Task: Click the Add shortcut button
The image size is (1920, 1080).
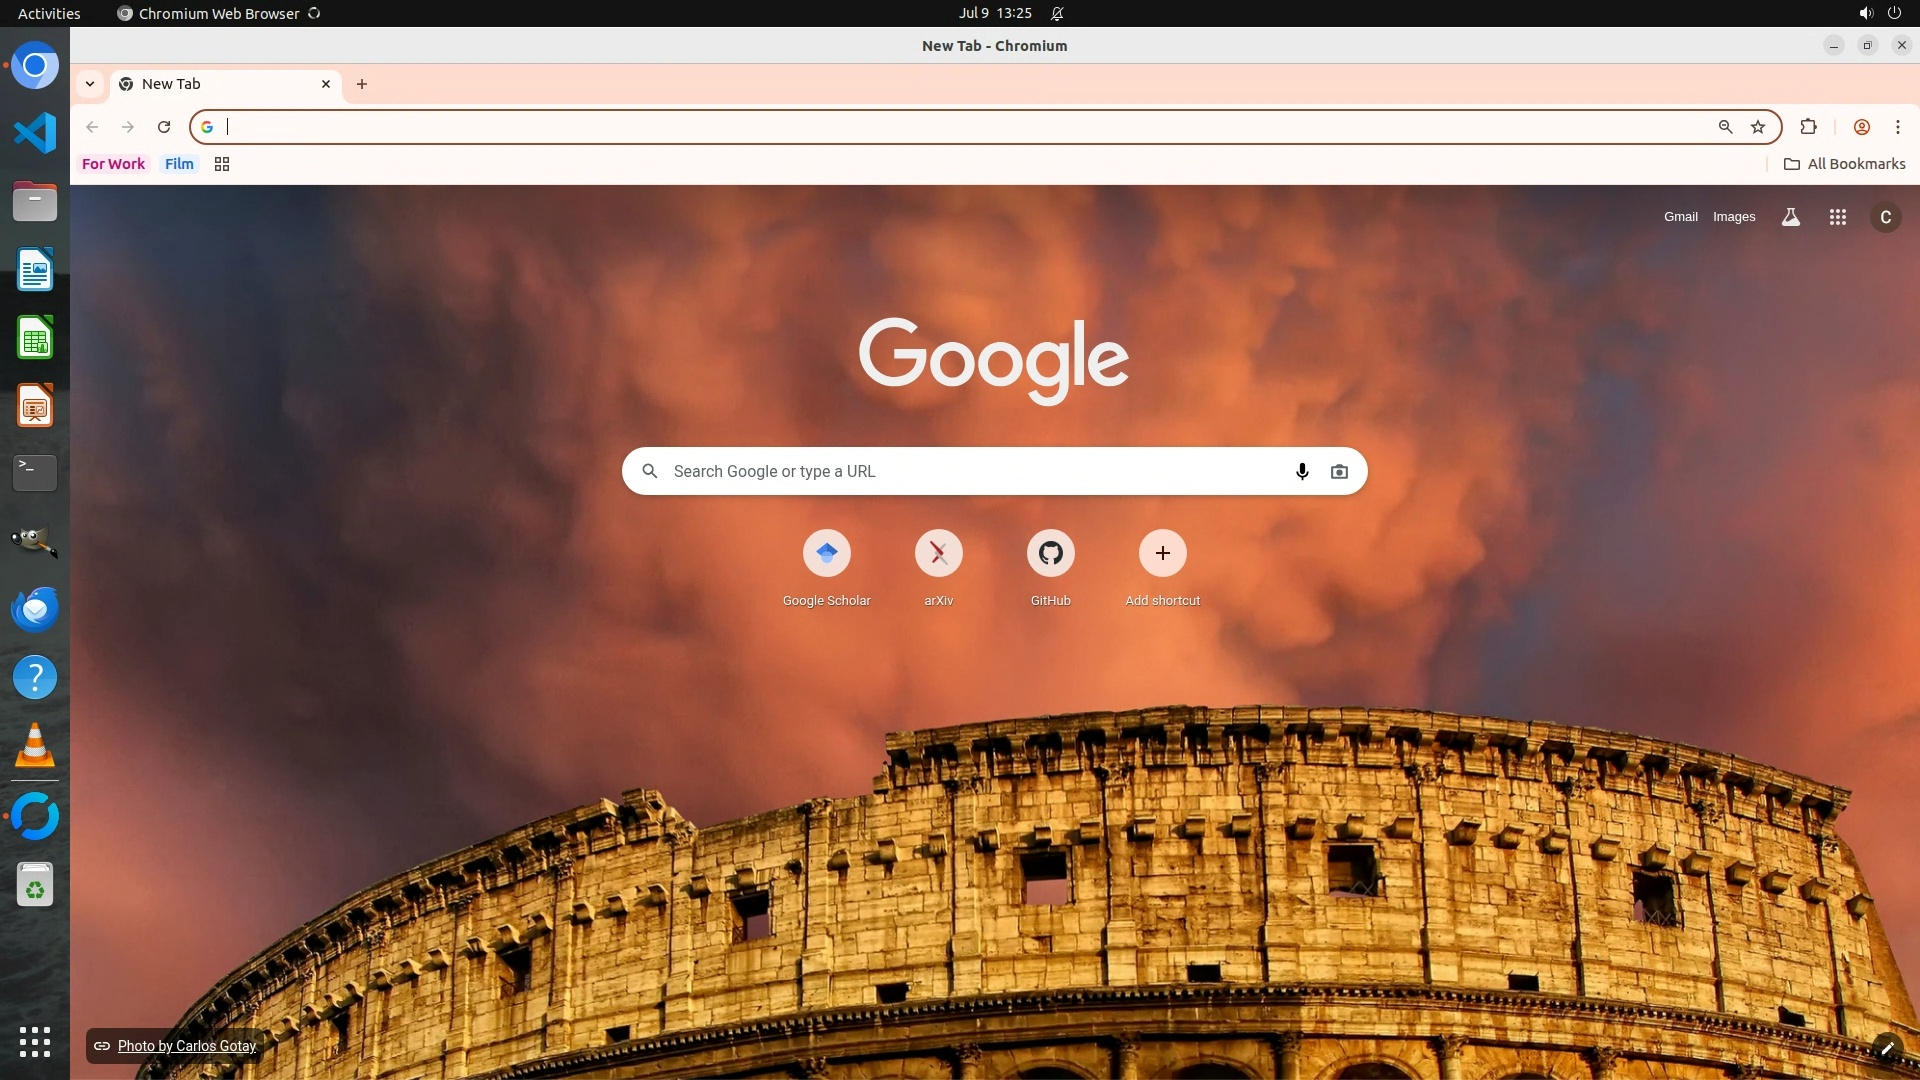Action: tap(1162, 553)
